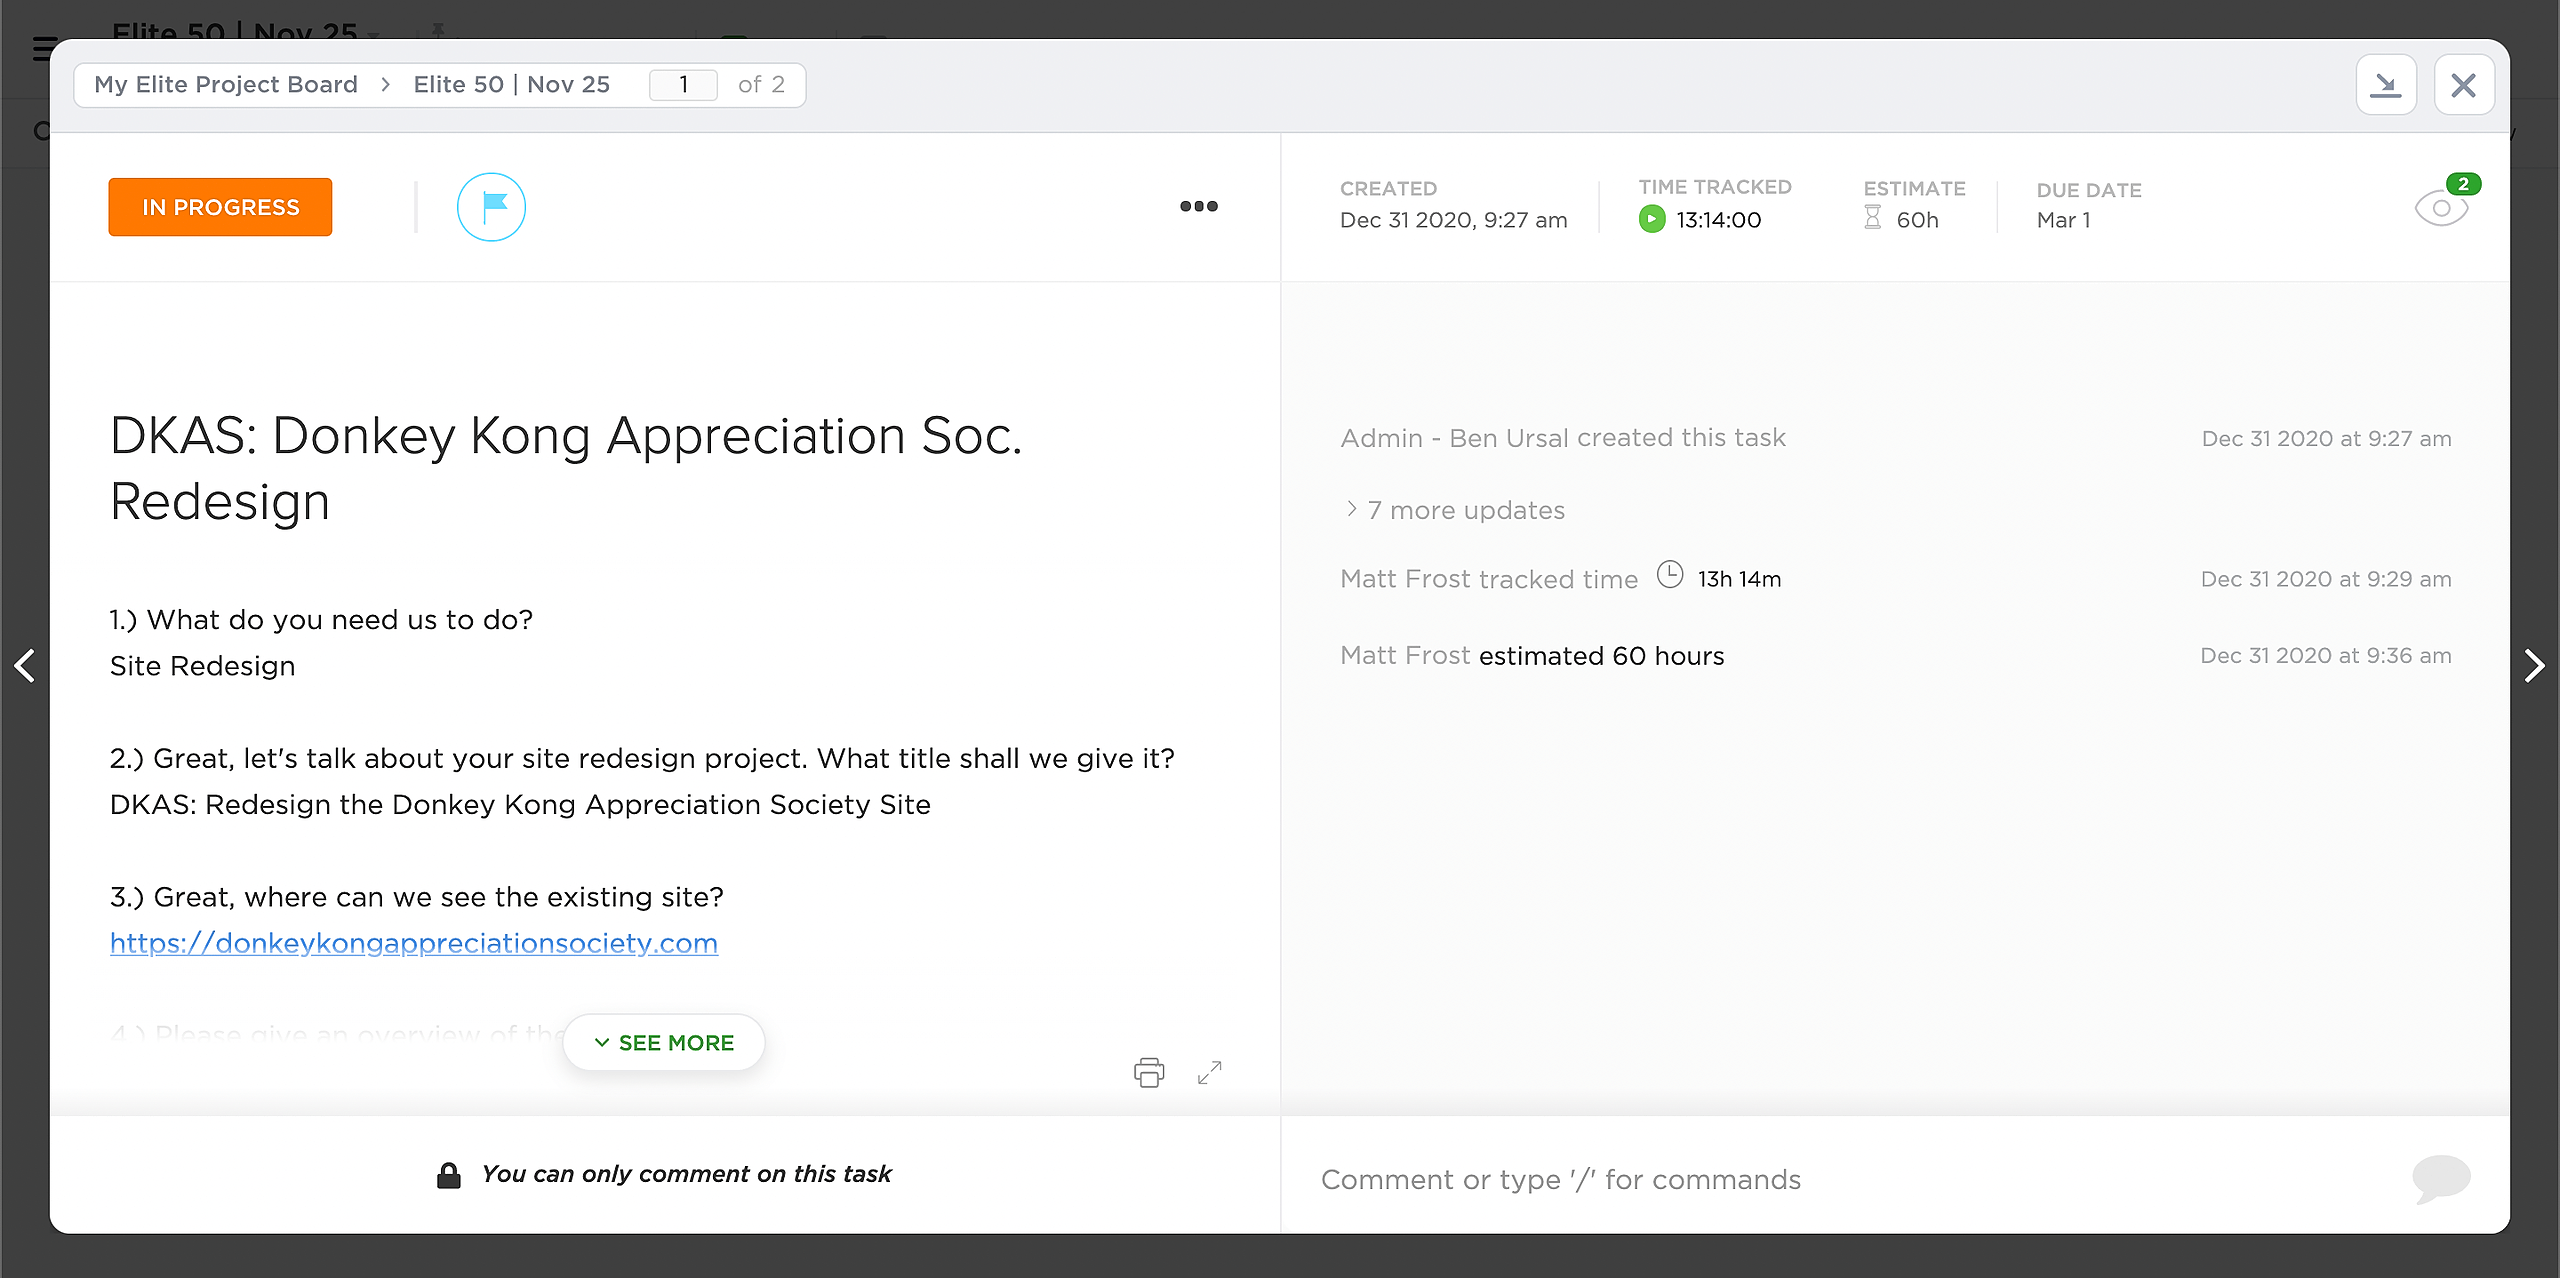Expand description with the diagonal arrows icon
The width and height of the screenshot is (2560, 1278).
[x=1209, y=1072]
